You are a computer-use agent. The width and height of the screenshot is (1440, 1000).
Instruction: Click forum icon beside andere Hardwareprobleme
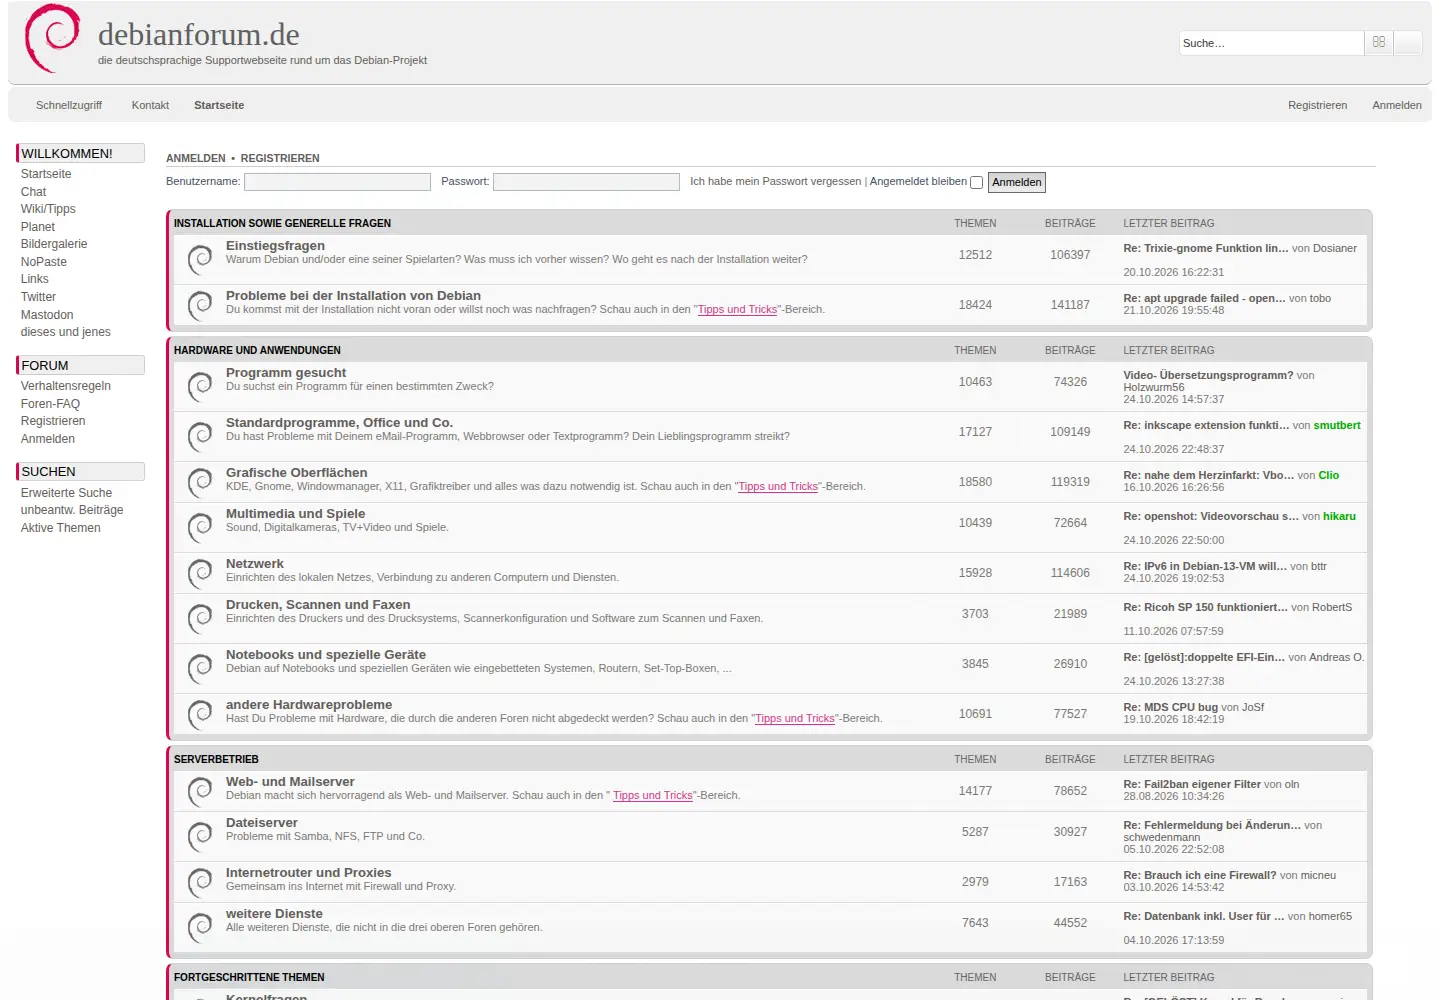(x=200, y=713)
